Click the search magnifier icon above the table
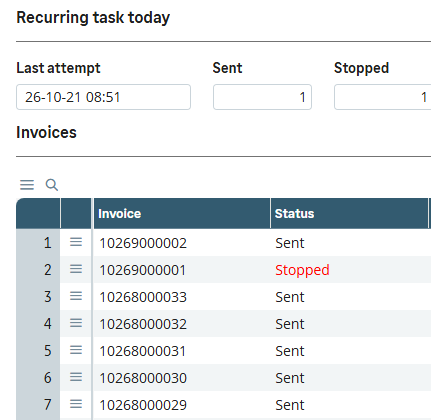Image resolution: width=431 pixels, height=420 pixels. click(x=52, y=185)
